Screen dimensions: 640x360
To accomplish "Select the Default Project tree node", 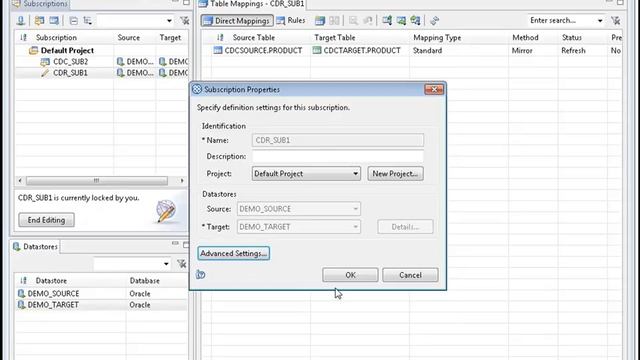I will pos(67,51).
